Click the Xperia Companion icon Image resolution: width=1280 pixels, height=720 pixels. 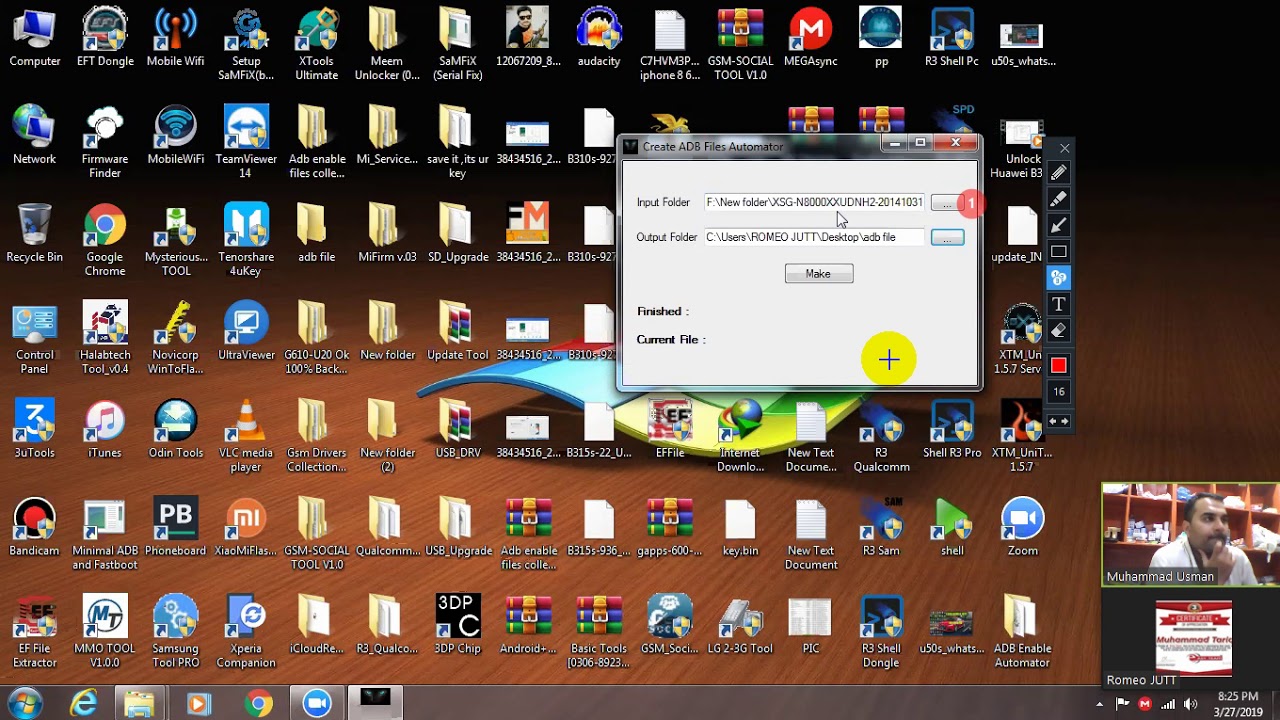tap(246, 632)
